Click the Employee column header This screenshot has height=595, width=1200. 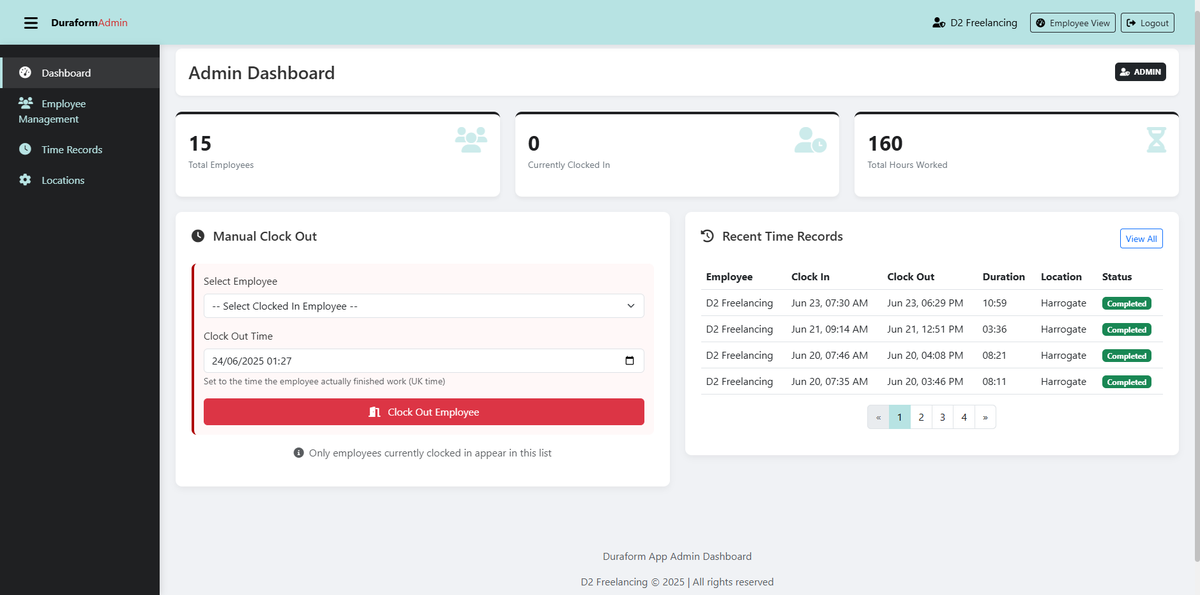(x=729, y=277)
